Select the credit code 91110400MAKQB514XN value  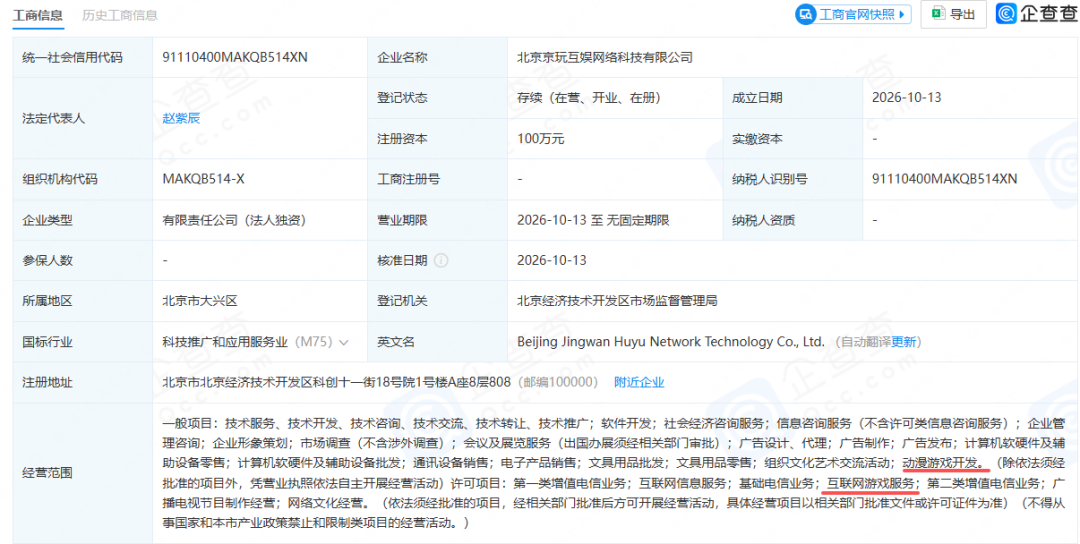[x=235, y=57]
